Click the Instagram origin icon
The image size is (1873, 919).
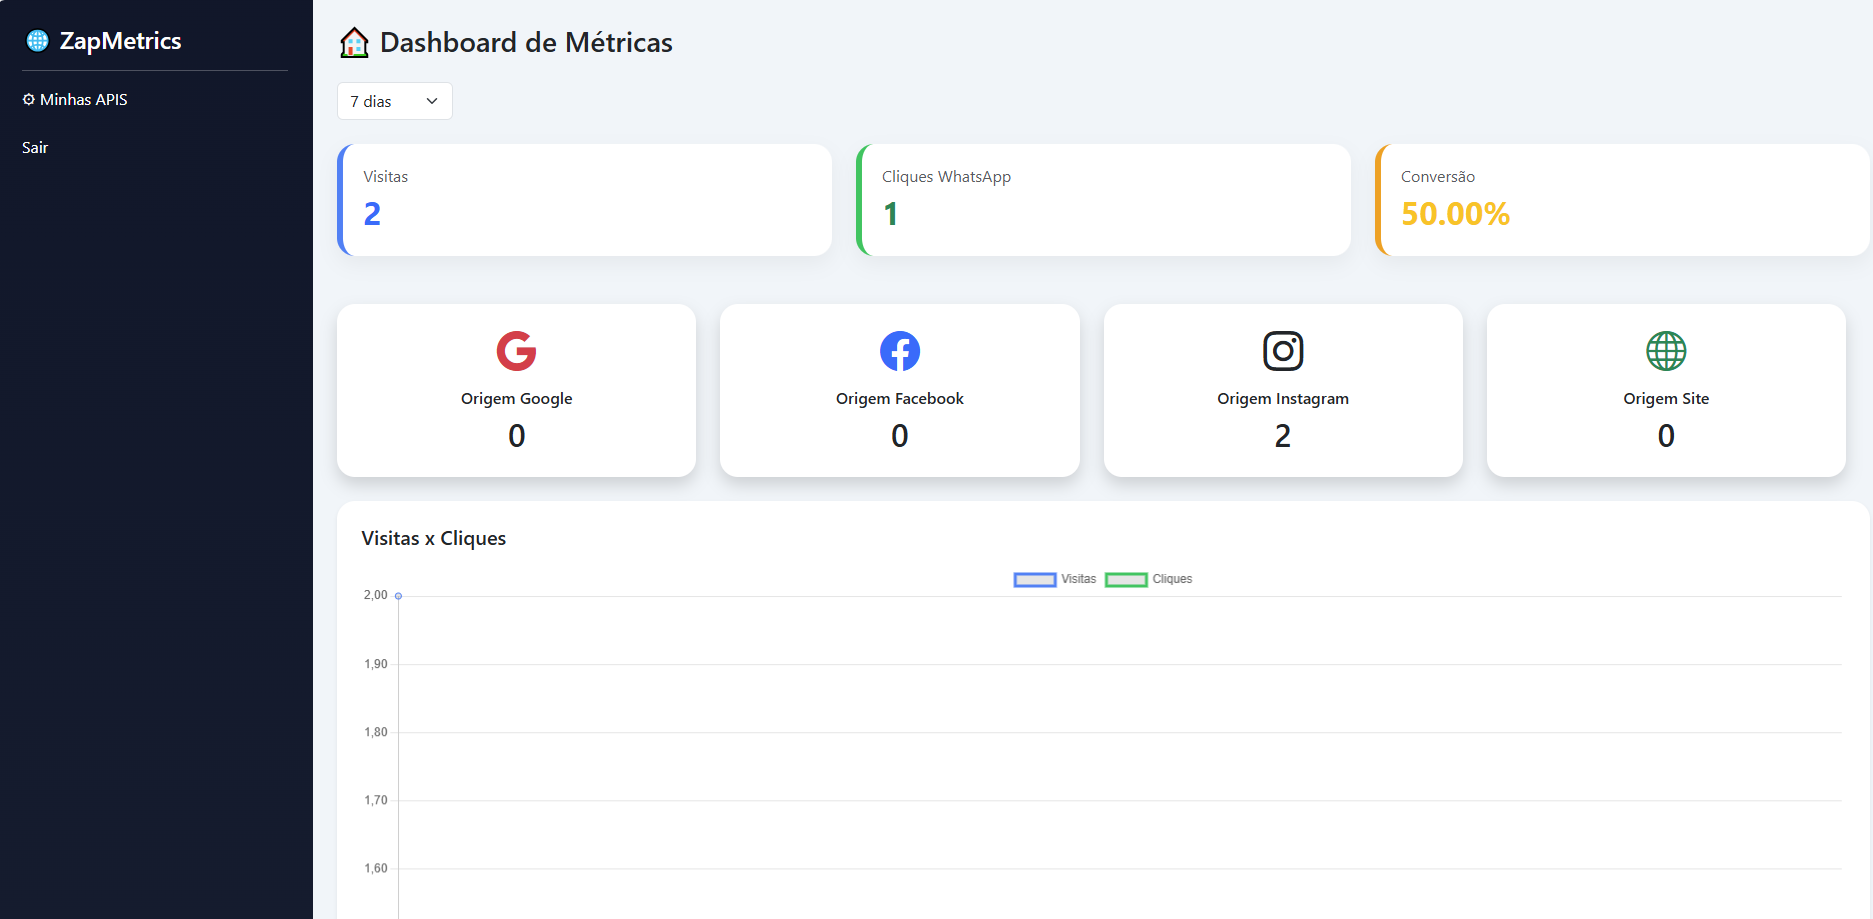(1283, 351)
